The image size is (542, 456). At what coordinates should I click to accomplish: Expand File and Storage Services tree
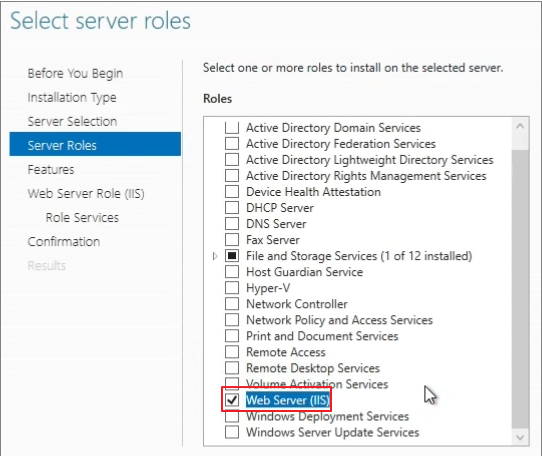click(215, 256)
